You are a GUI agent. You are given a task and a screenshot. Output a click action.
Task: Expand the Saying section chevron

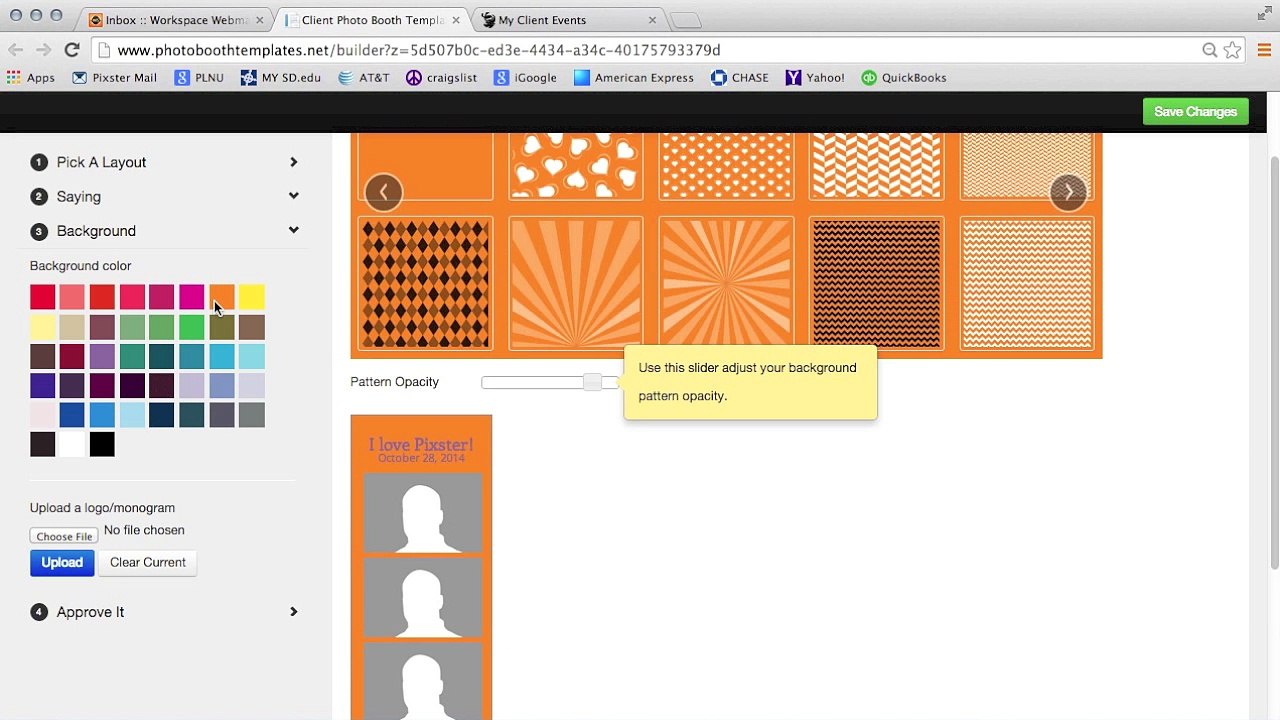point(294,196)
